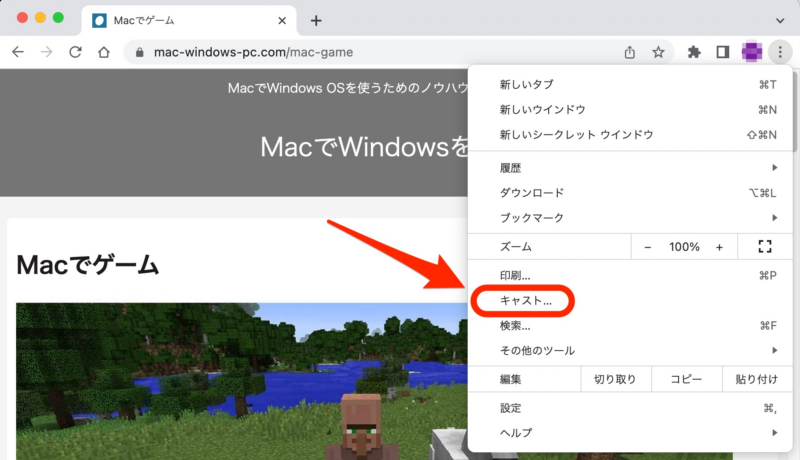
Task: Select キャスト... menu item
Action: (x=630, y=301)
